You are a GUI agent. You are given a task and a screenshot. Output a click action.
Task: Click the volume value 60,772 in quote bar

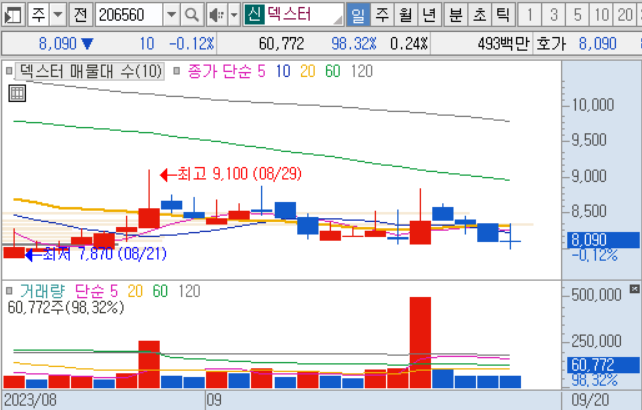[281, 43]
